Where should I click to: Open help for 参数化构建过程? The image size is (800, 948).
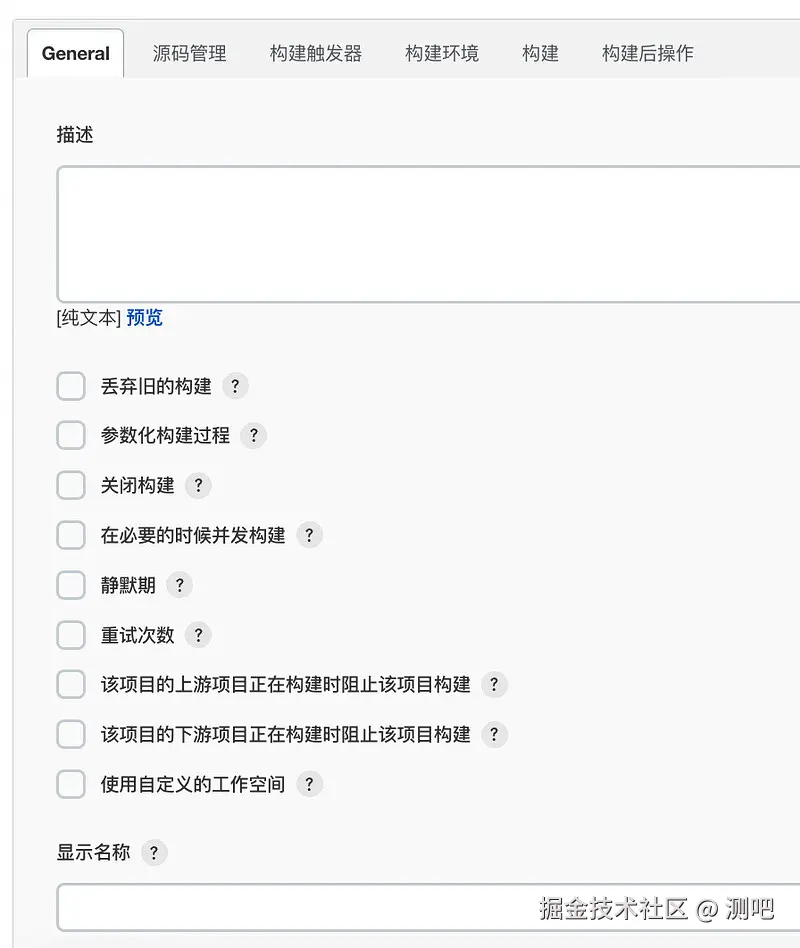253,436
